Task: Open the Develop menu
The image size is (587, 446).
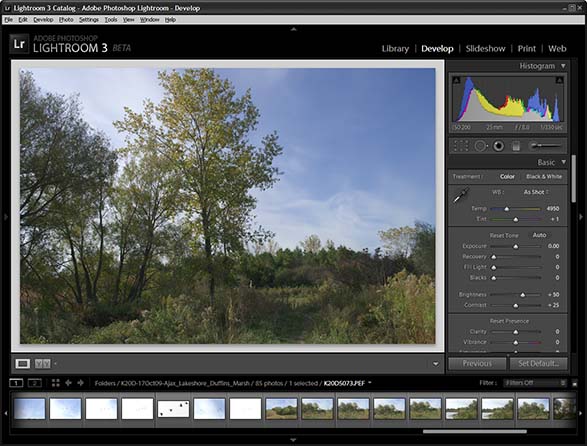Action: tap(43, 19)
